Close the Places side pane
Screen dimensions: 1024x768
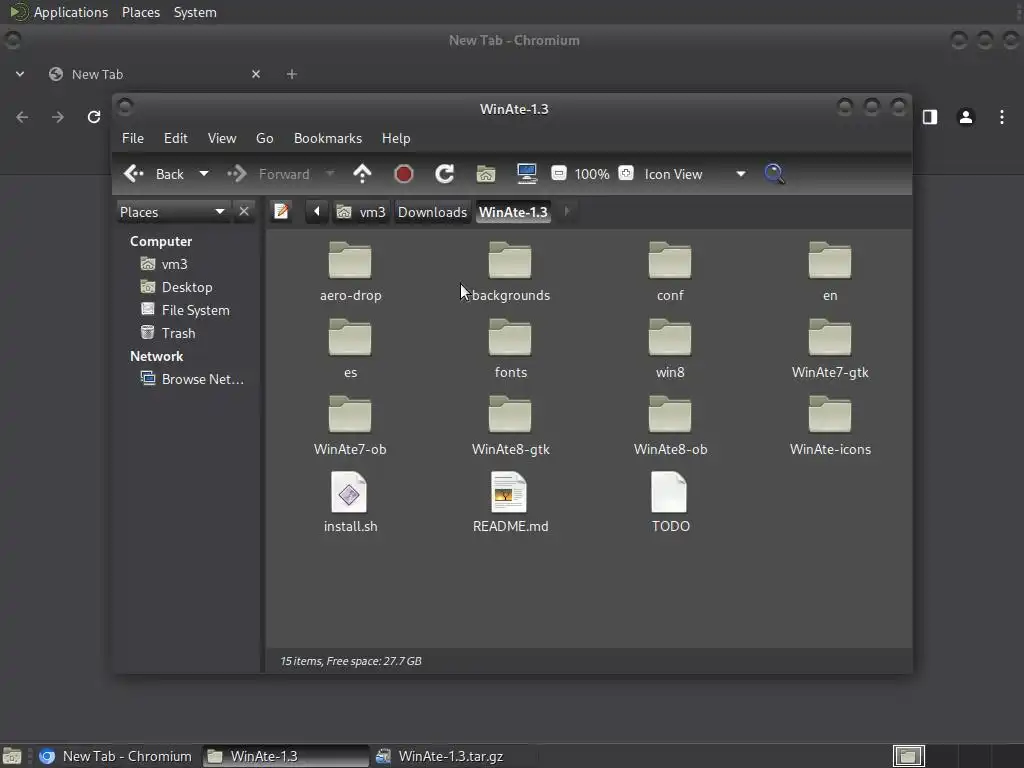pyautogui.click(x=244, y=212)
